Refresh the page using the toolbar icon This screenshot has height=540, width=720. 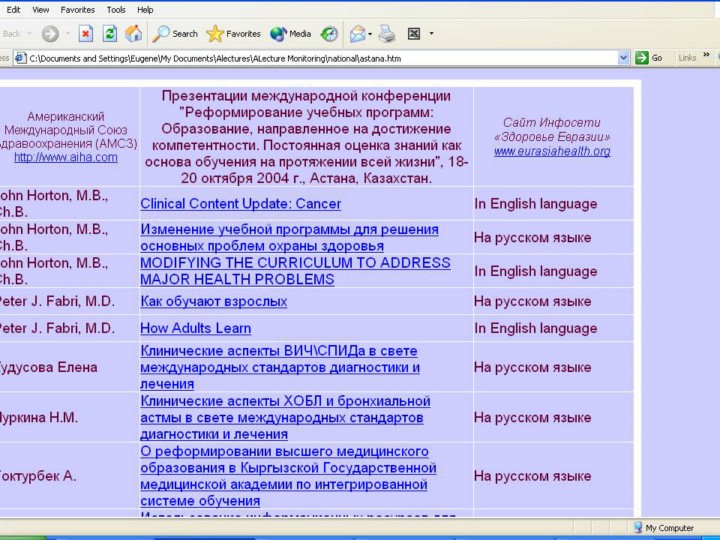(109, 33)
